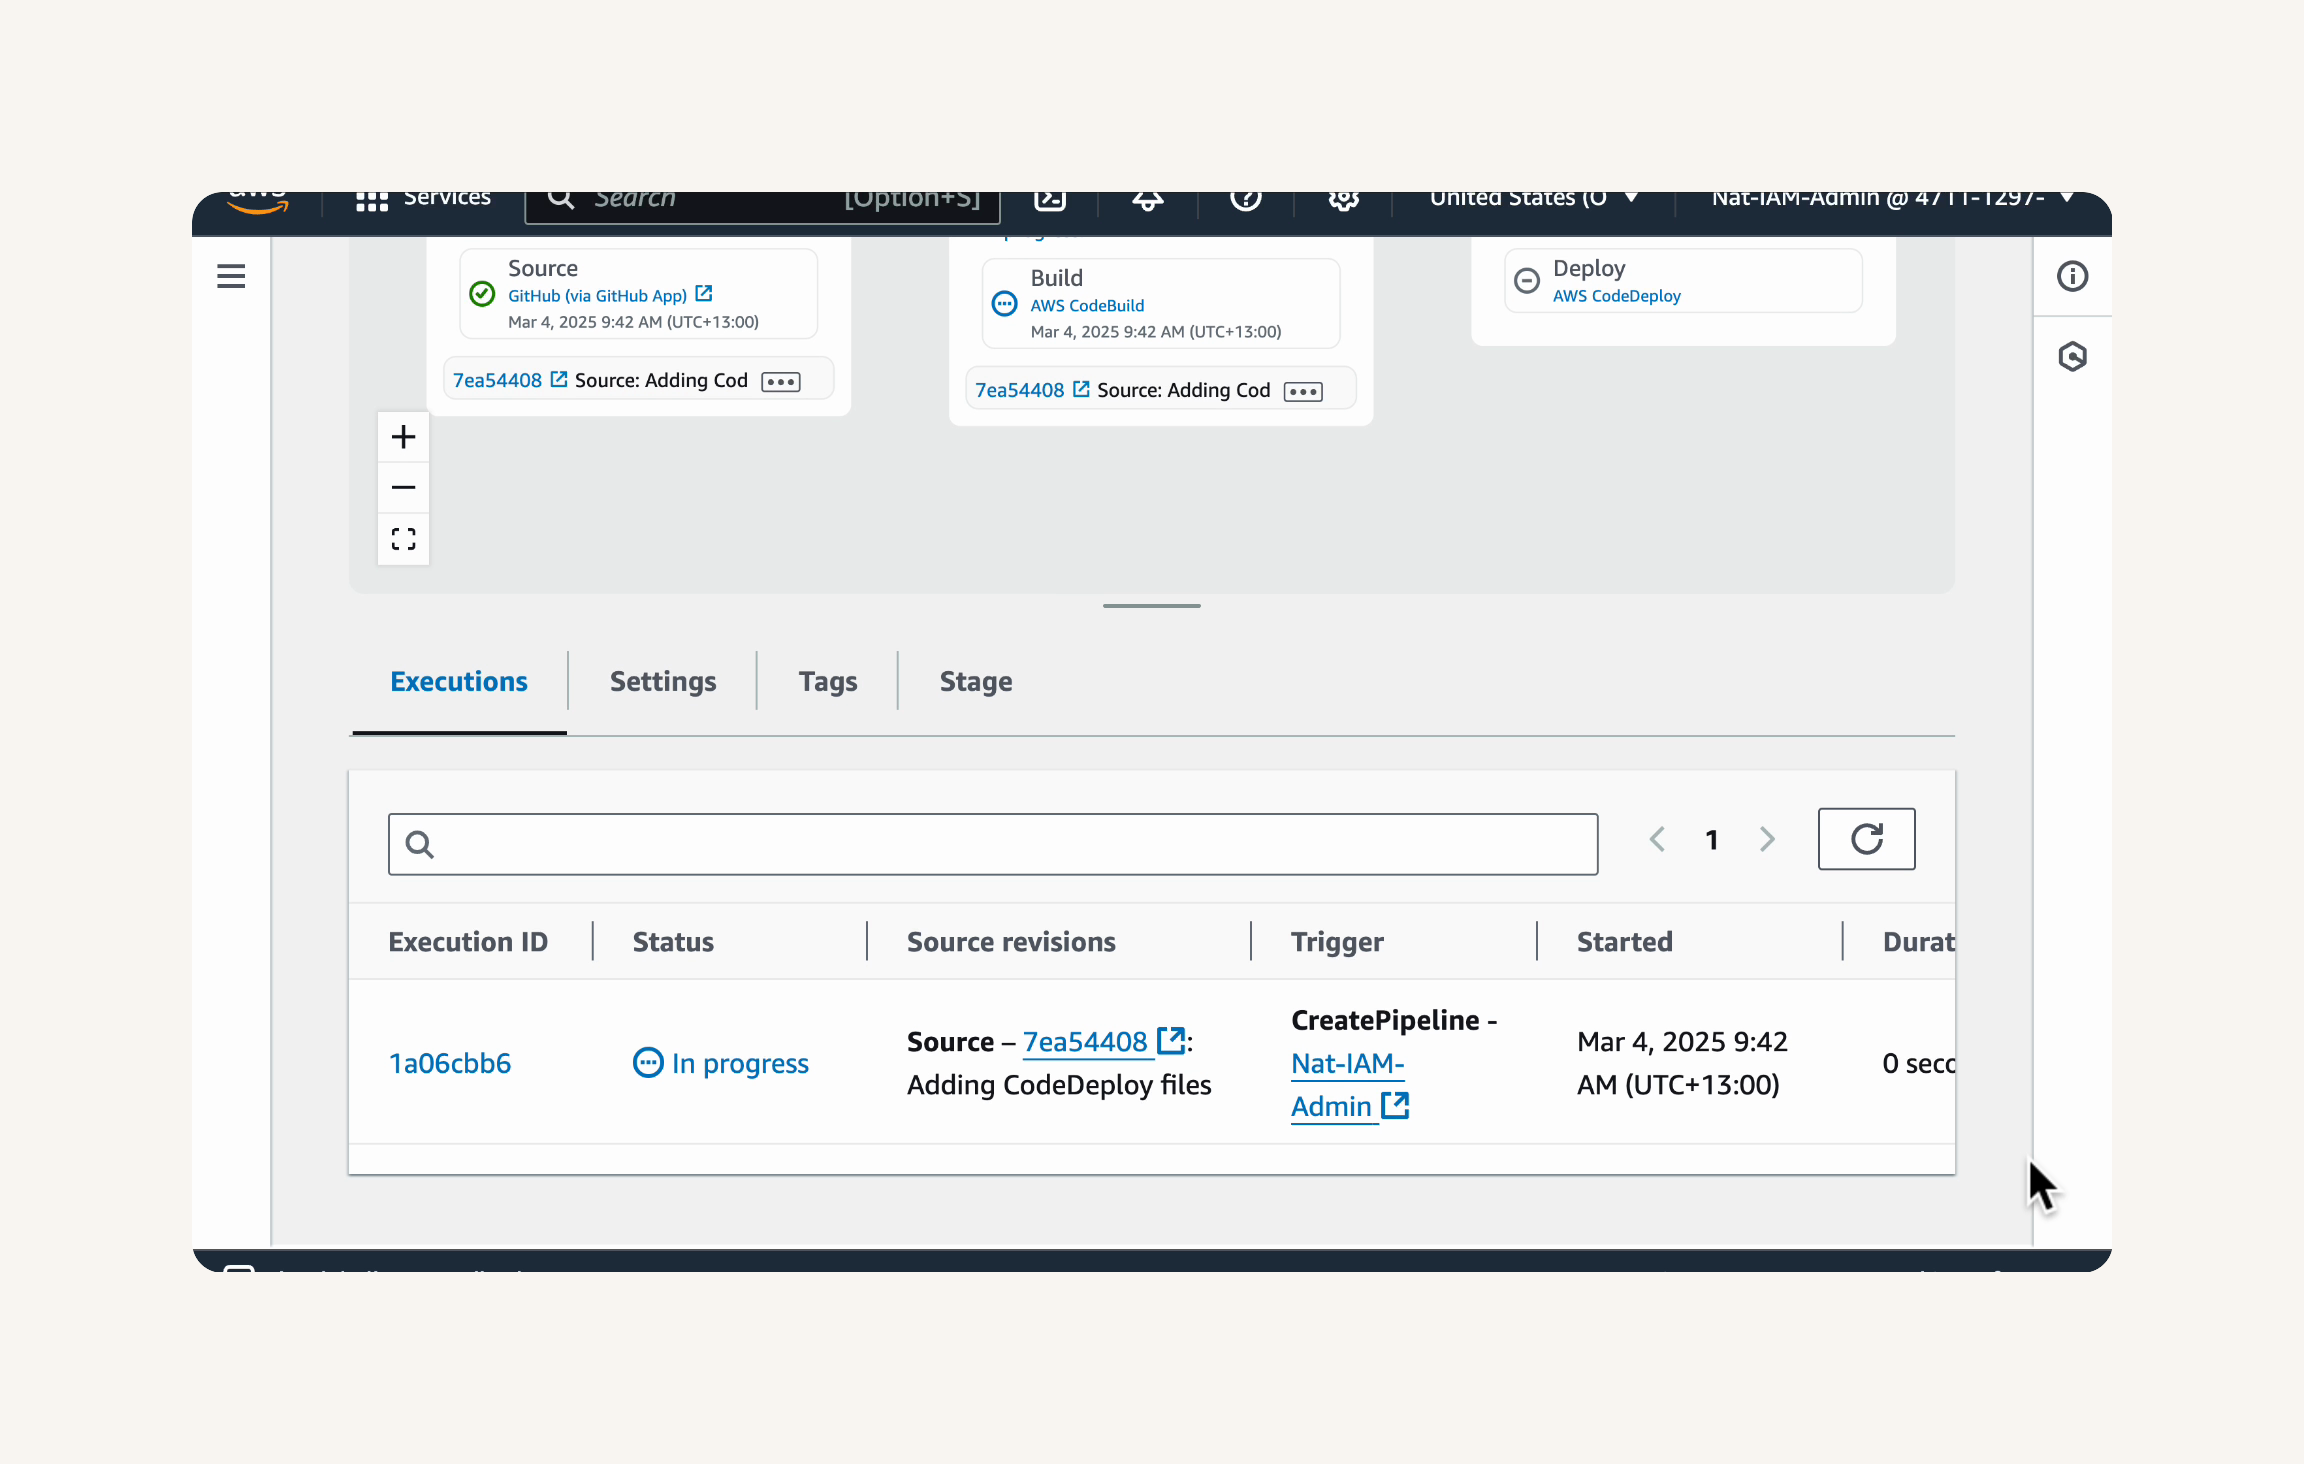Open the AWS home logo

tap(258, 201)
